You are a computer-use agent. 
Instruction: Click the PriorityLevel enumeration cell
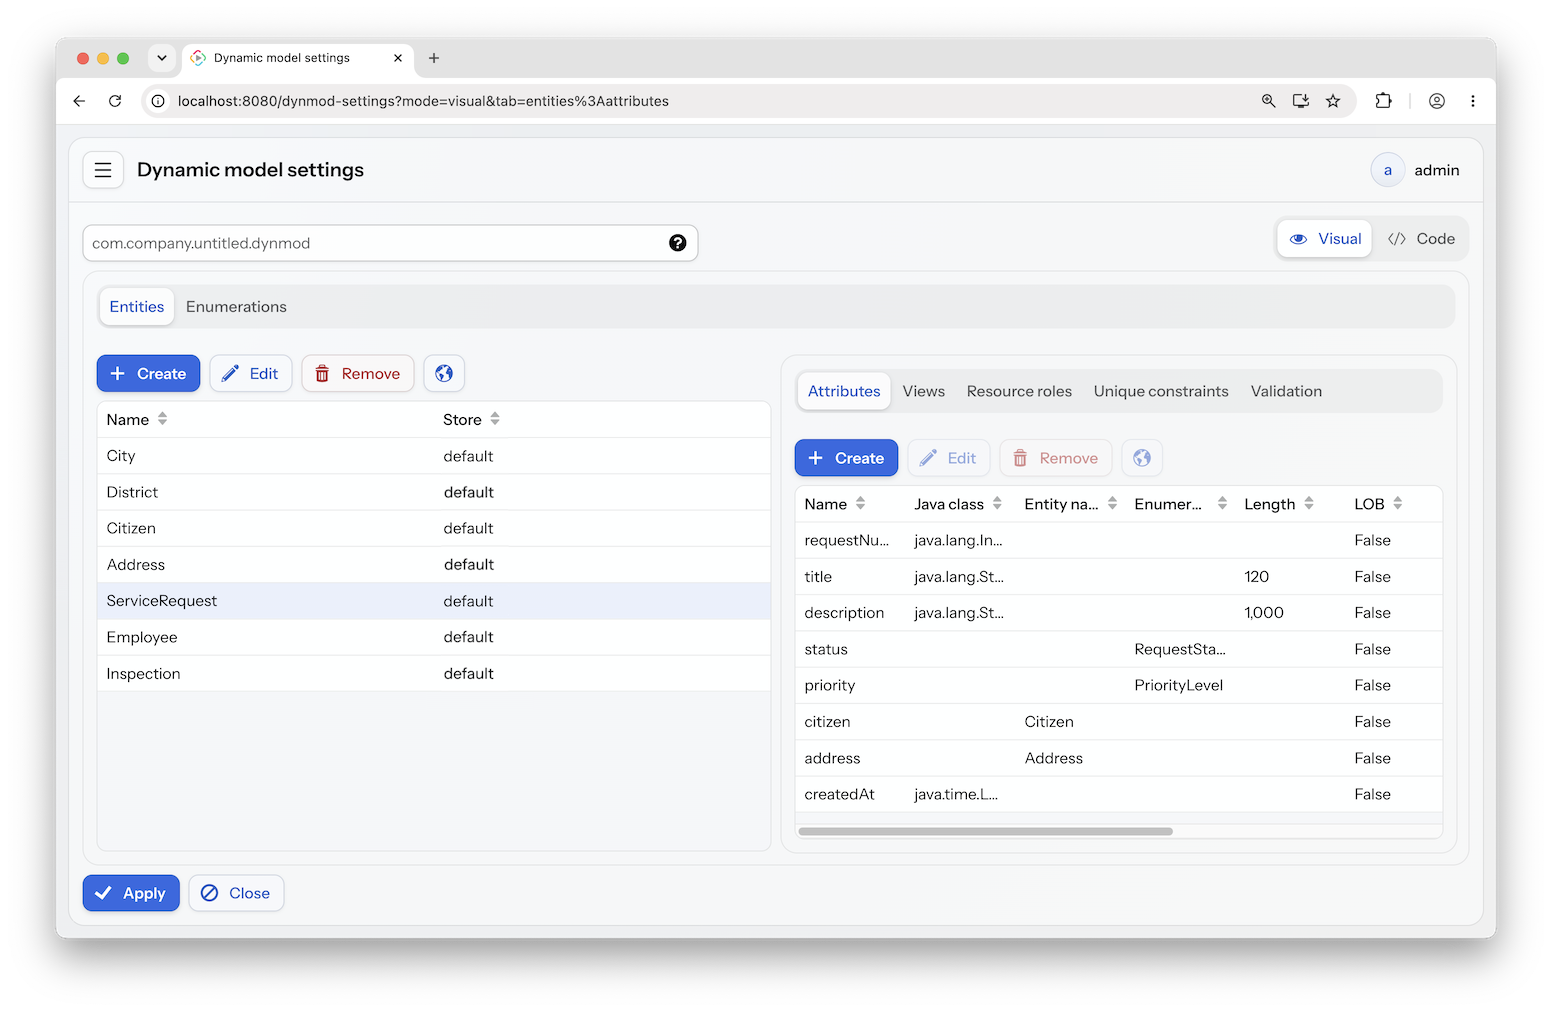[x=1179, y=685]
